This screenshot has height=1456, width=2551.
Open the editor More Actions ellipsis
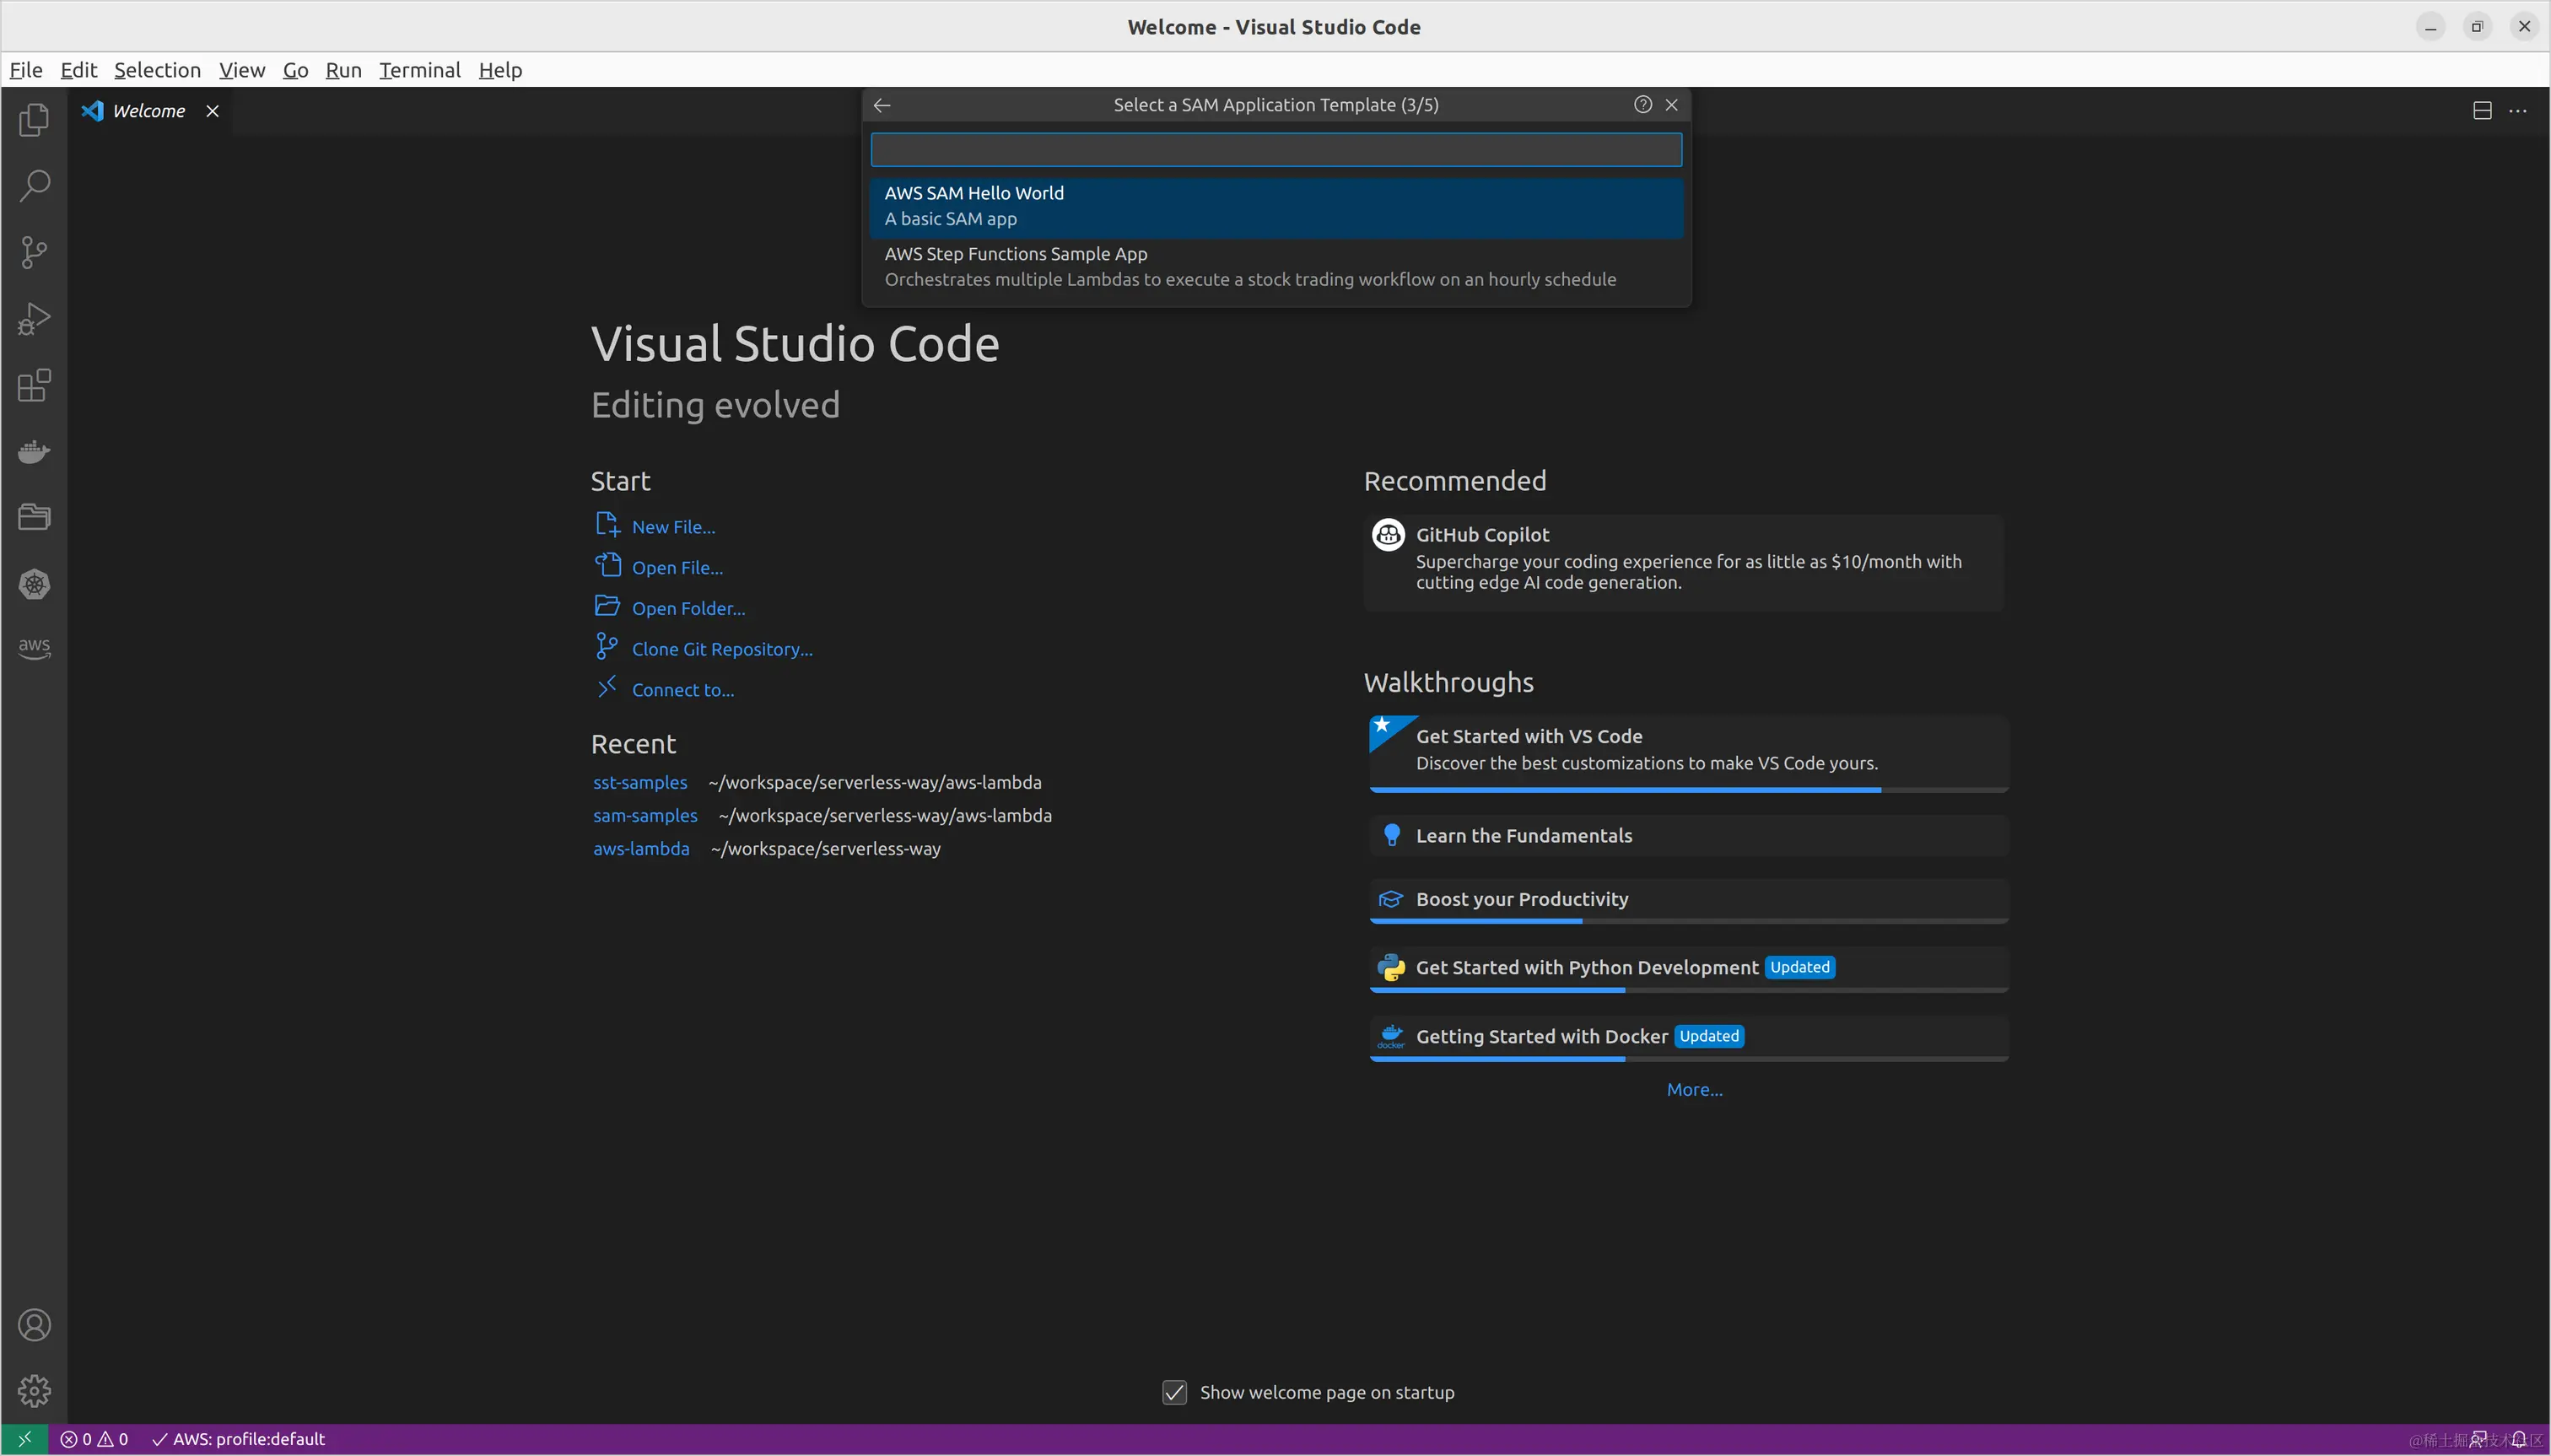pos(2517,111)
